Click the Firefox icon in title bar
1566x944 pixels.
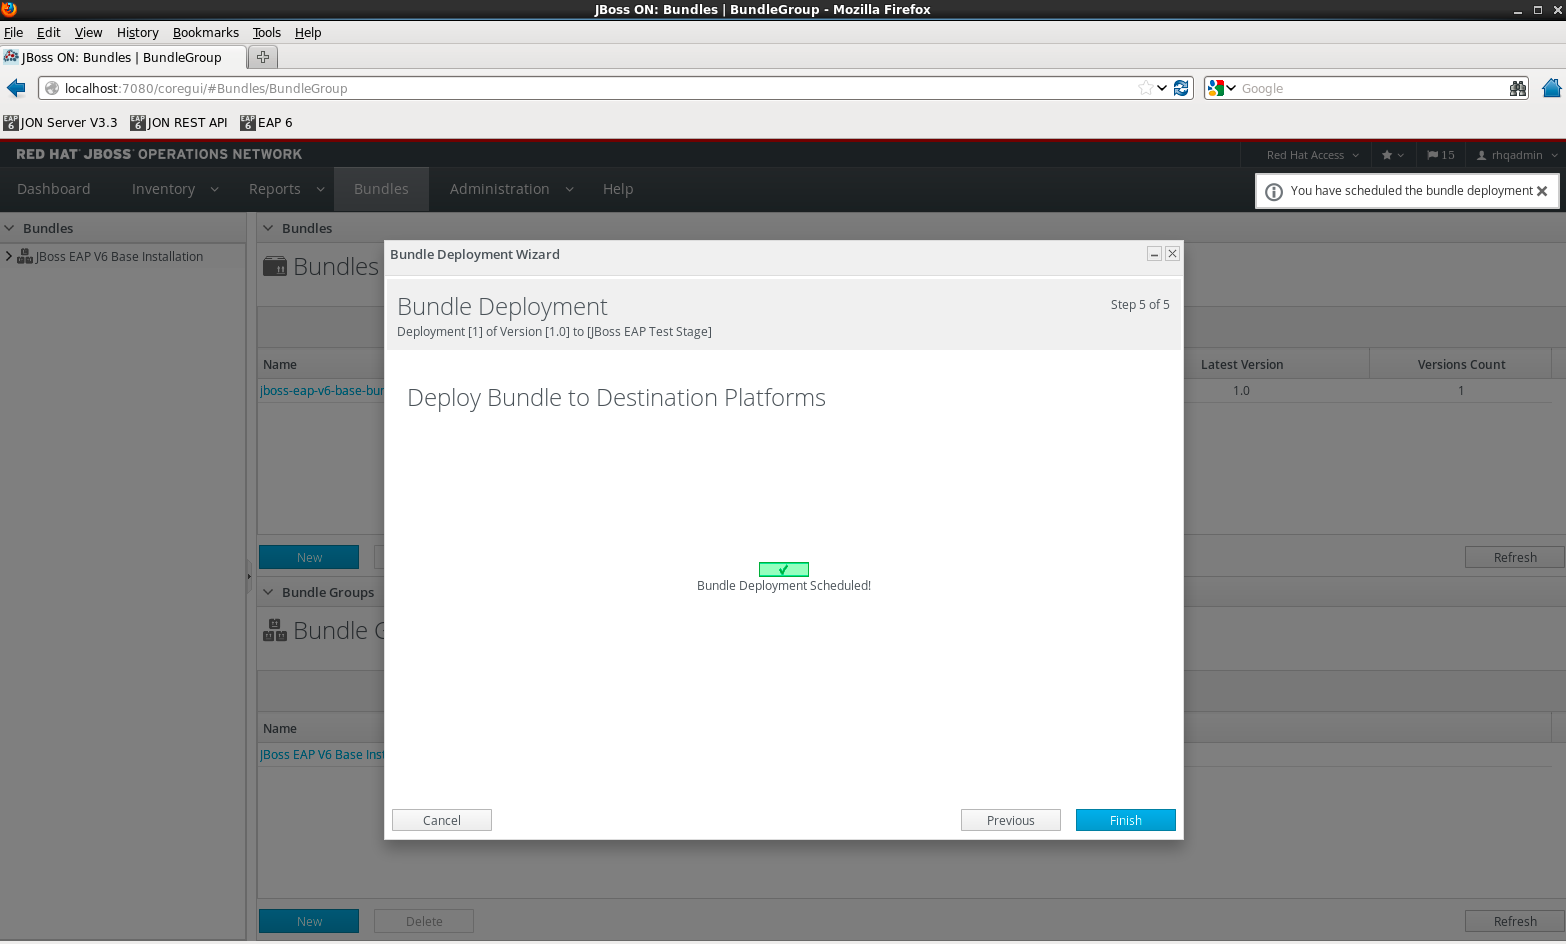pyautogui.click(x=9, y=9)
